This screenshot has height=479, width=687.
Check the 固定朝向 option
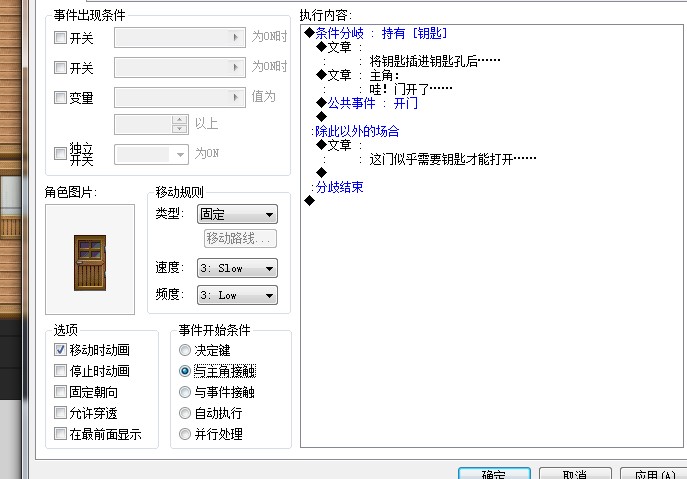(60, 392)
